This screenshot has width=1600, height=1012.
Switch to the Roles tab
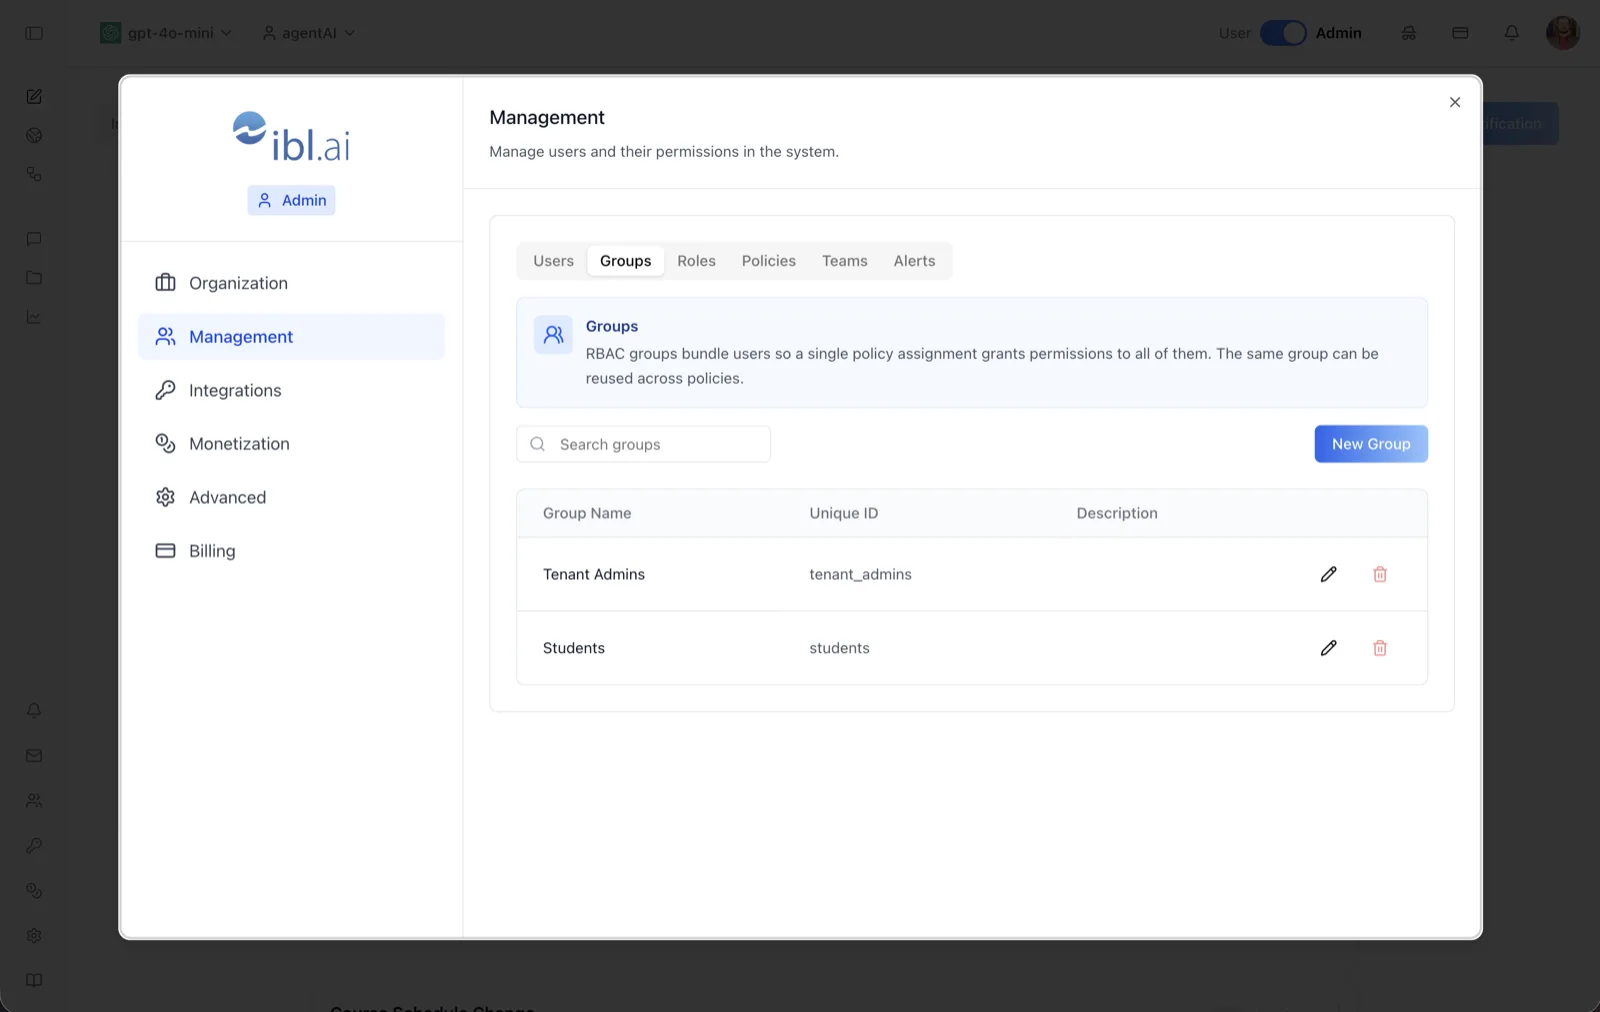[696, 261]
